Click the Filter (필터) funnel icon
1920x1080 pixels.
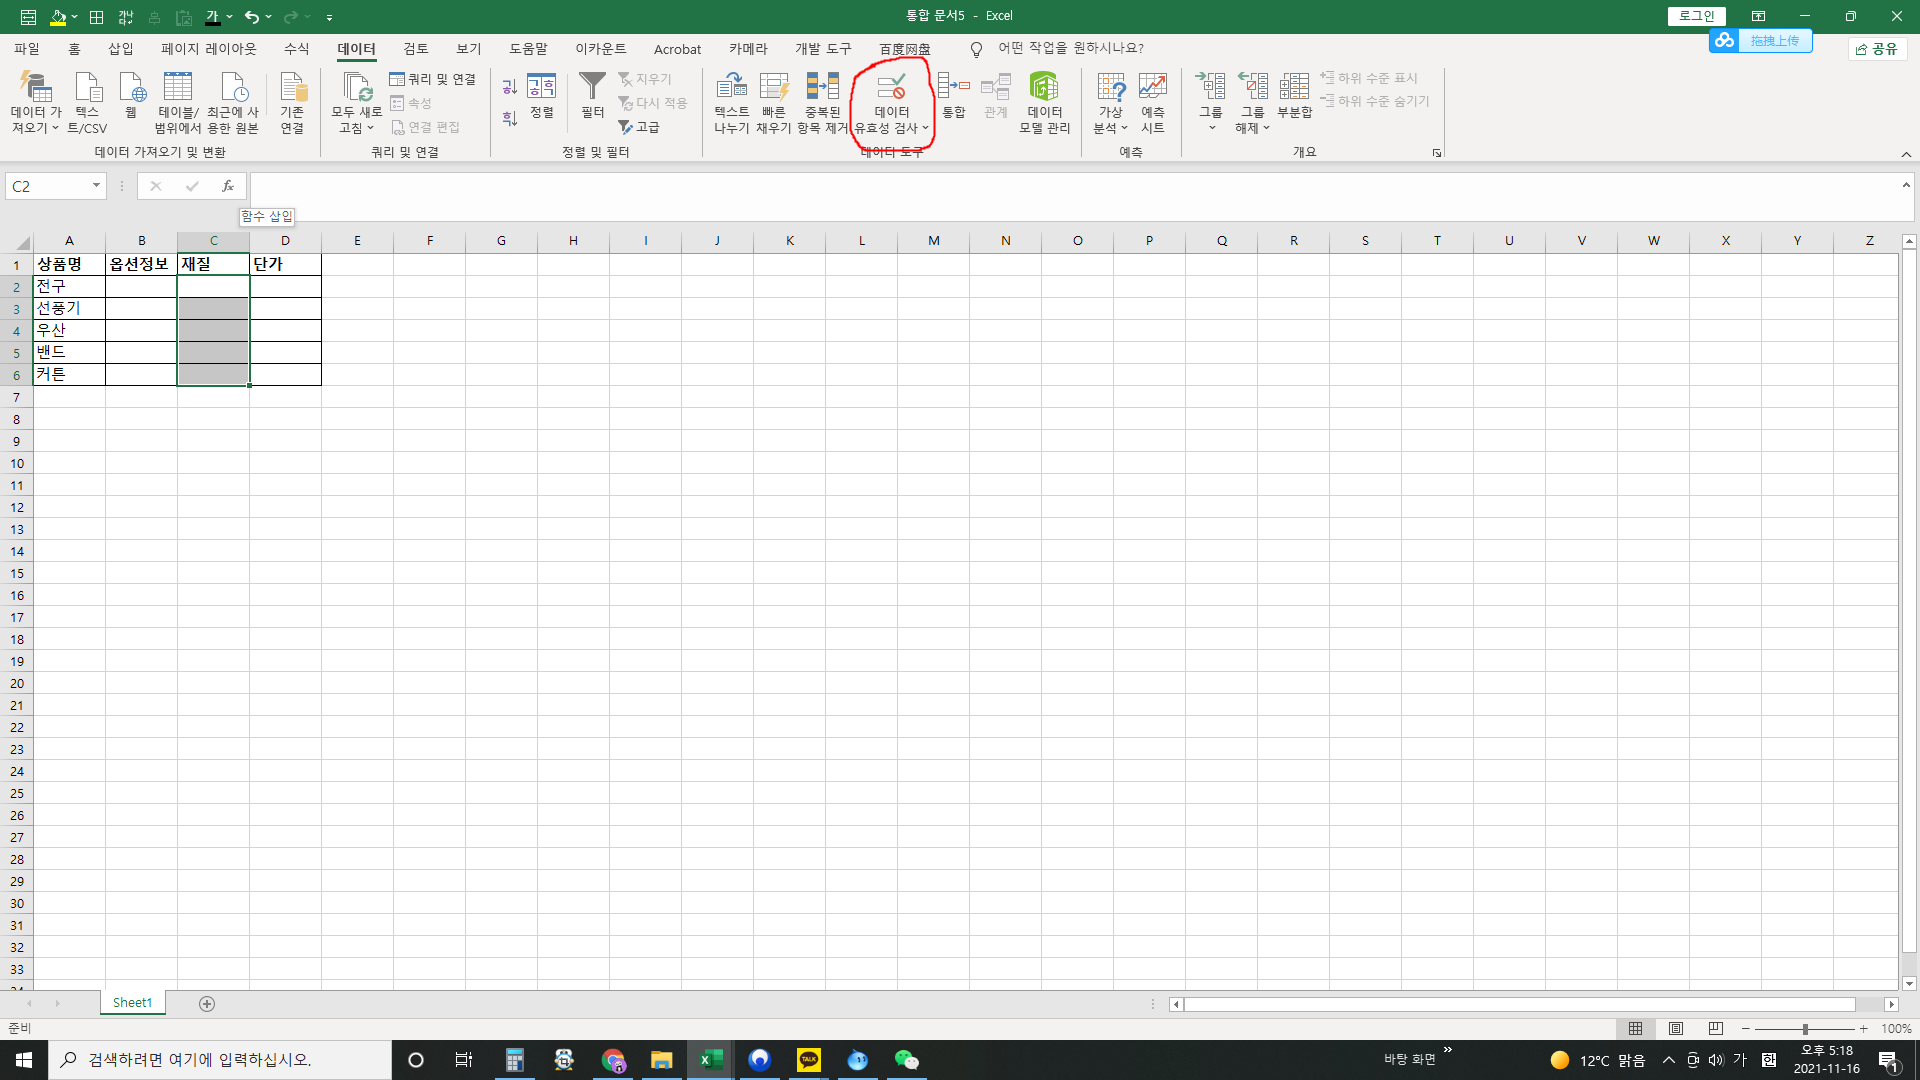pyautogui.click(x=592, y=88)
